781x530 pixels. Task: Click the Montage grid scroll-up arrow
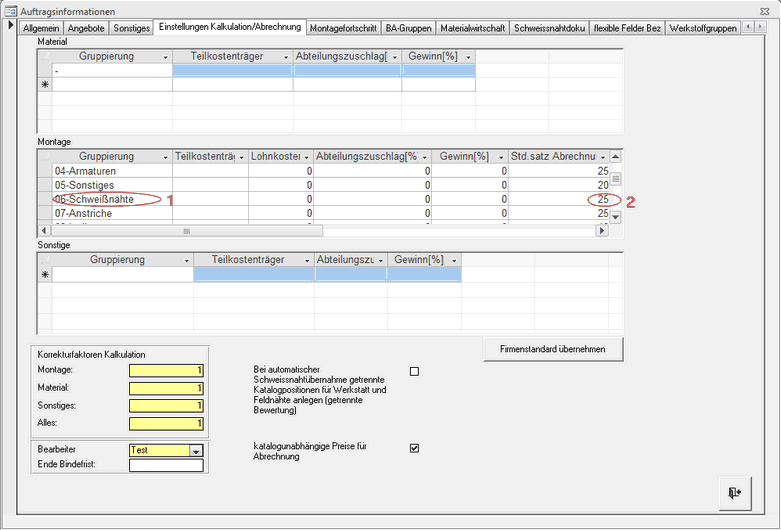(x=616, y=157)
